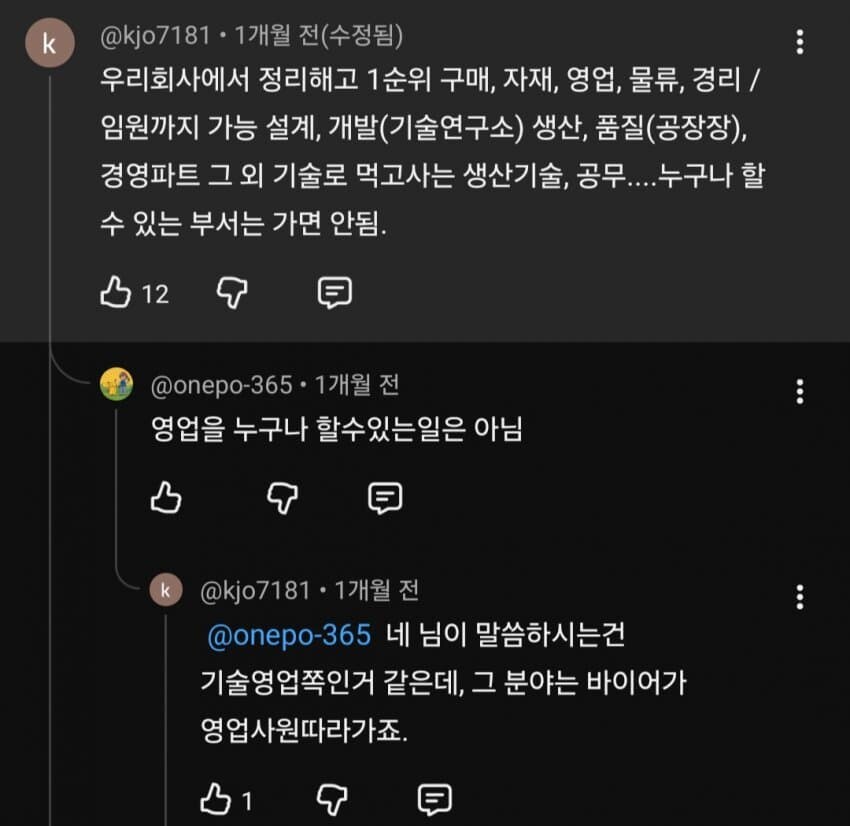850x826 pixels.
Task: Dislike @onepo-365's reply
Action: click(x=283, y=498)
